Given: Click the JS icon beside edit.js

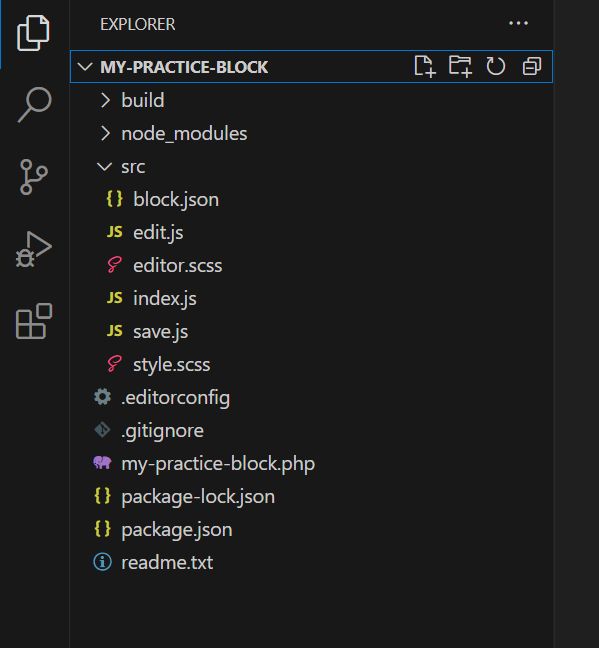Looking at the screenshot, I should [x=115, y=232].
